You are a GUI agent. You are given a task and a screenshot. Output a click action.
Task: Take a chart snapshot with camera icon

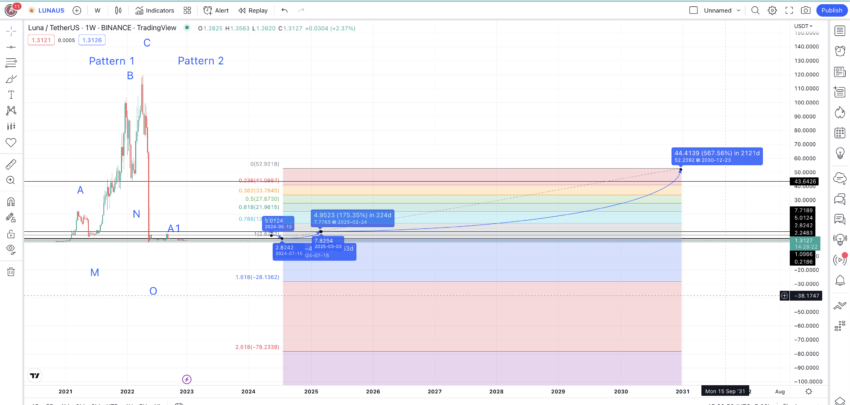pos(806,10)
